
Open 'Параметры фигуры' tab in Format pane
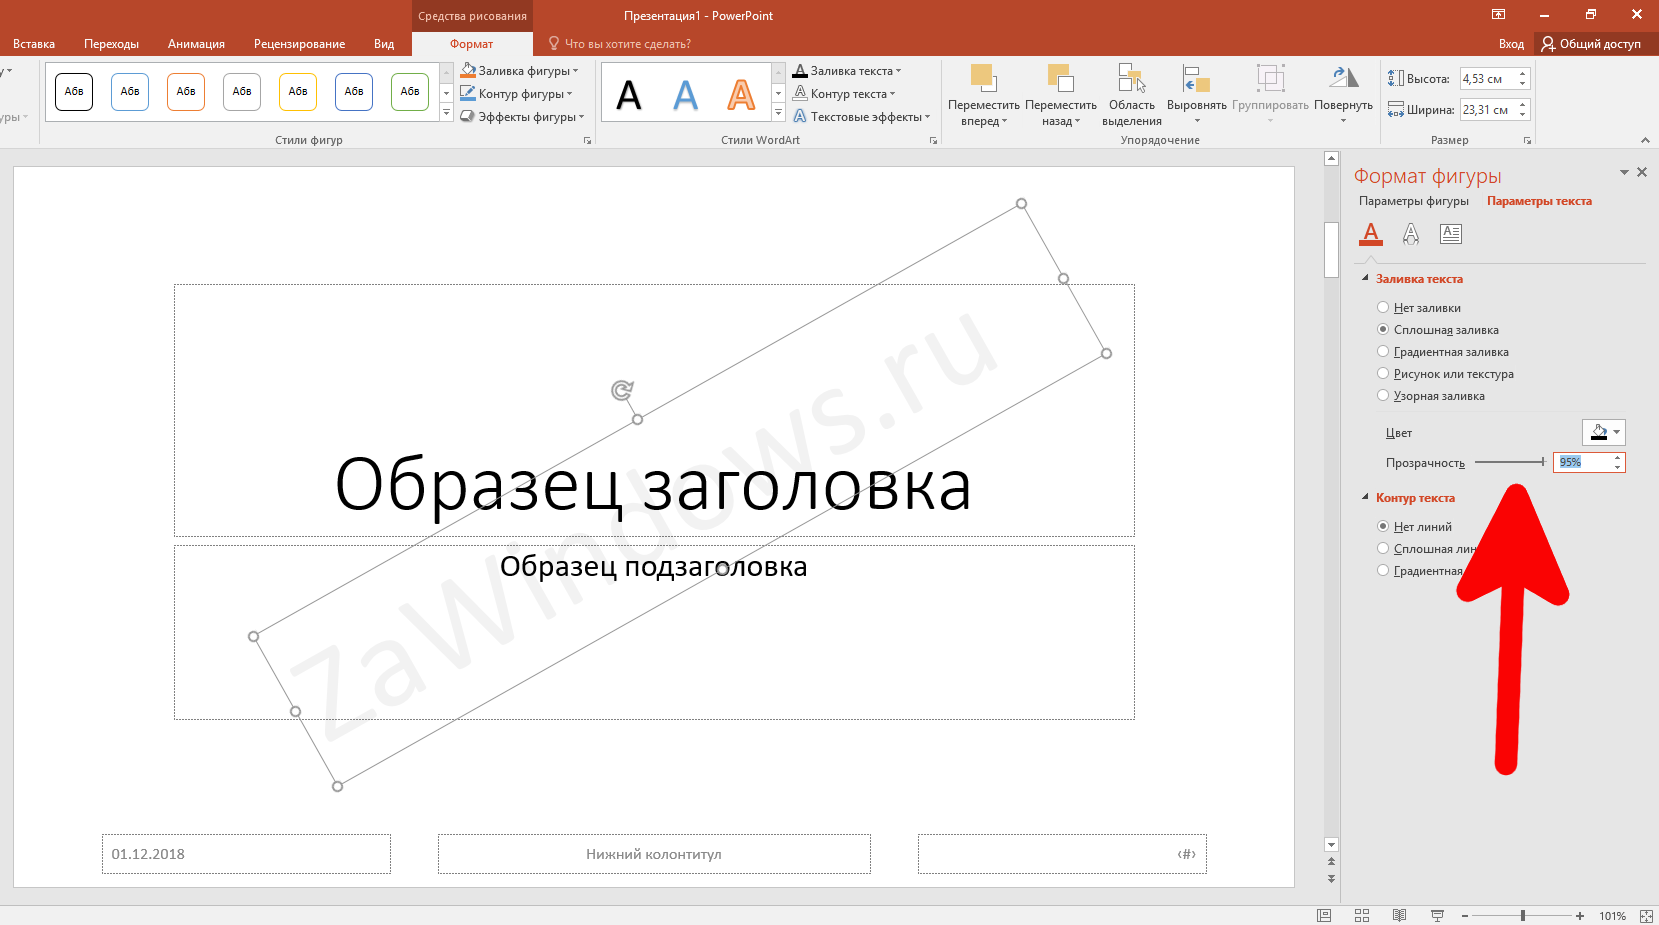tap(1413, 201)
